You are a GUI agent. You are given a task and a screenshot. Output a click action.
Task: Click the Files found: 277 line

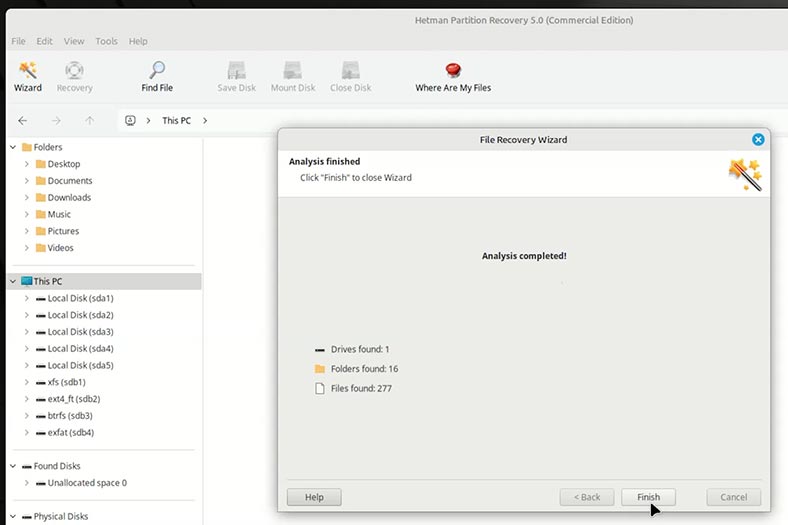pos(353,388)
